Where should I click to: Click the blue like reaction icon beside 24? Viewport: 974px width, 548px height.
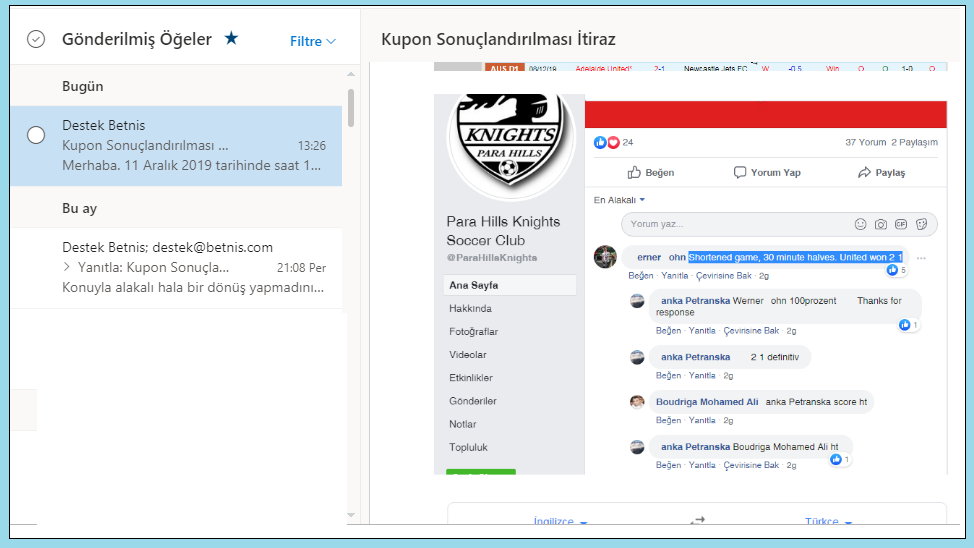pos(600,142)
